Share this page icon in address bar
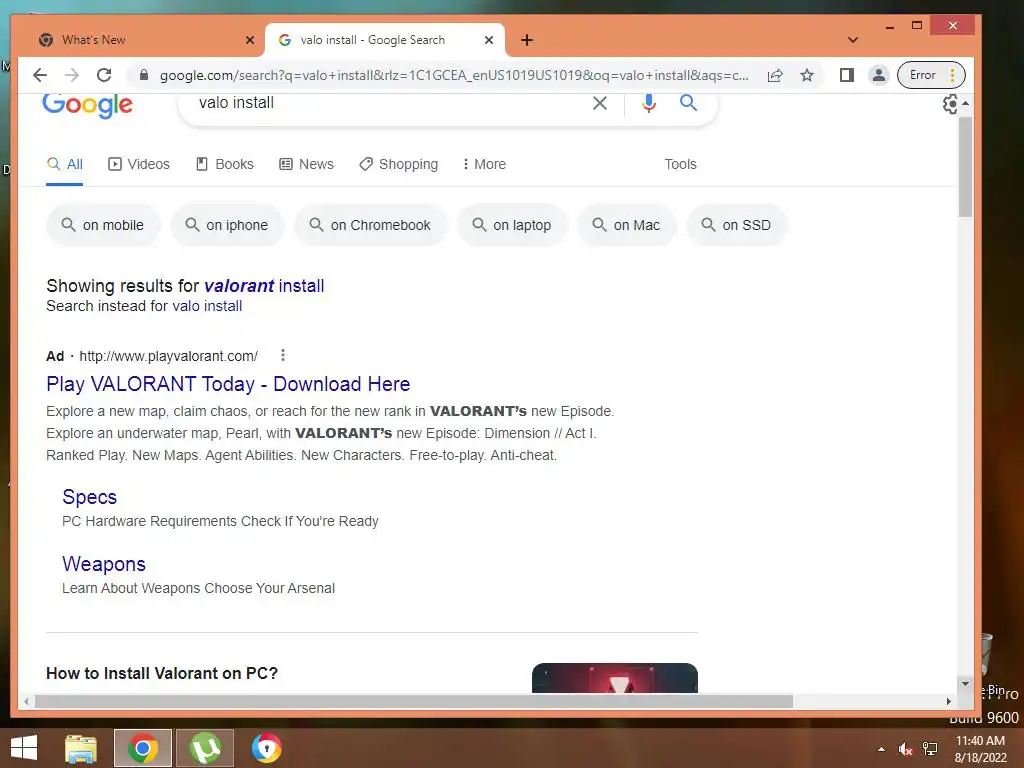 point(775,75)
